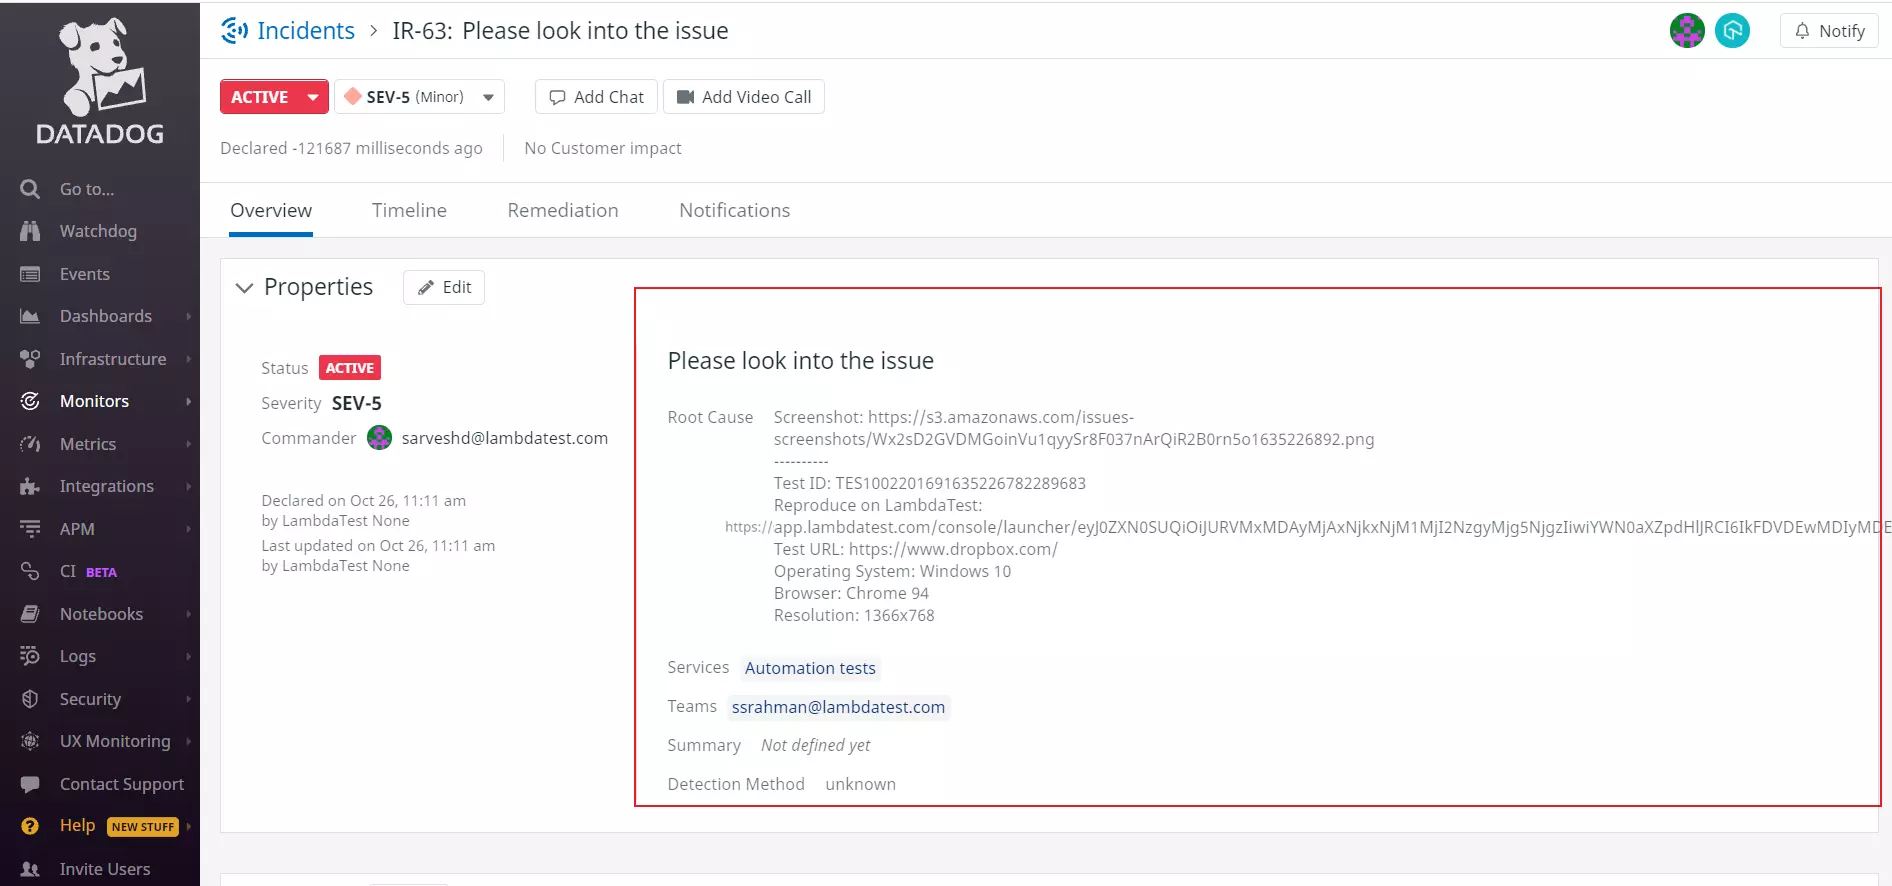Open the Watchdog binoculars icon
Screen dimensions: 1892x886
(x=30, y=231)
